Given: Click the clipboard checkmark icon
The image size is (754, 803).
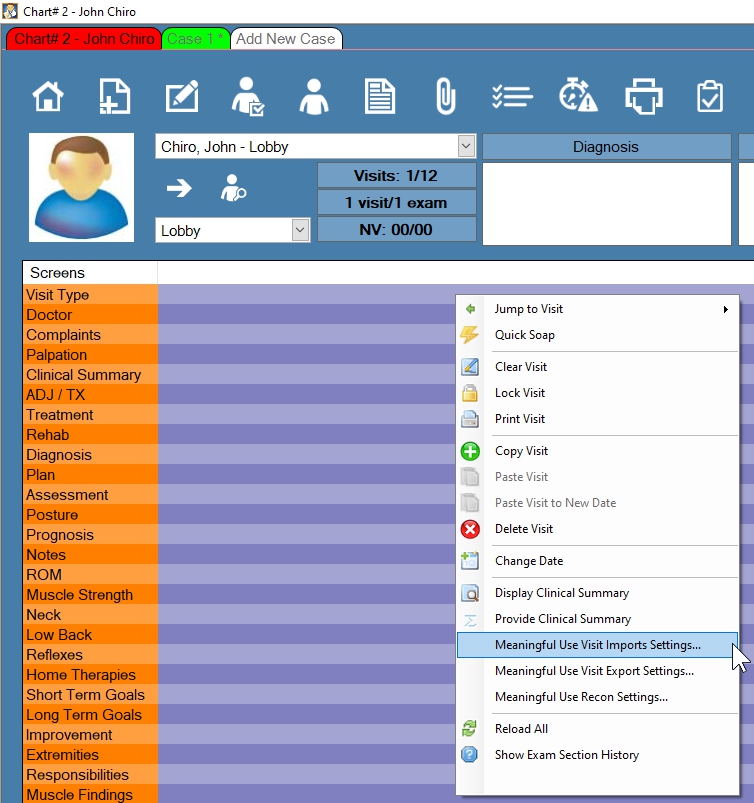Looking at the screenshot, I should click(709, 97).
